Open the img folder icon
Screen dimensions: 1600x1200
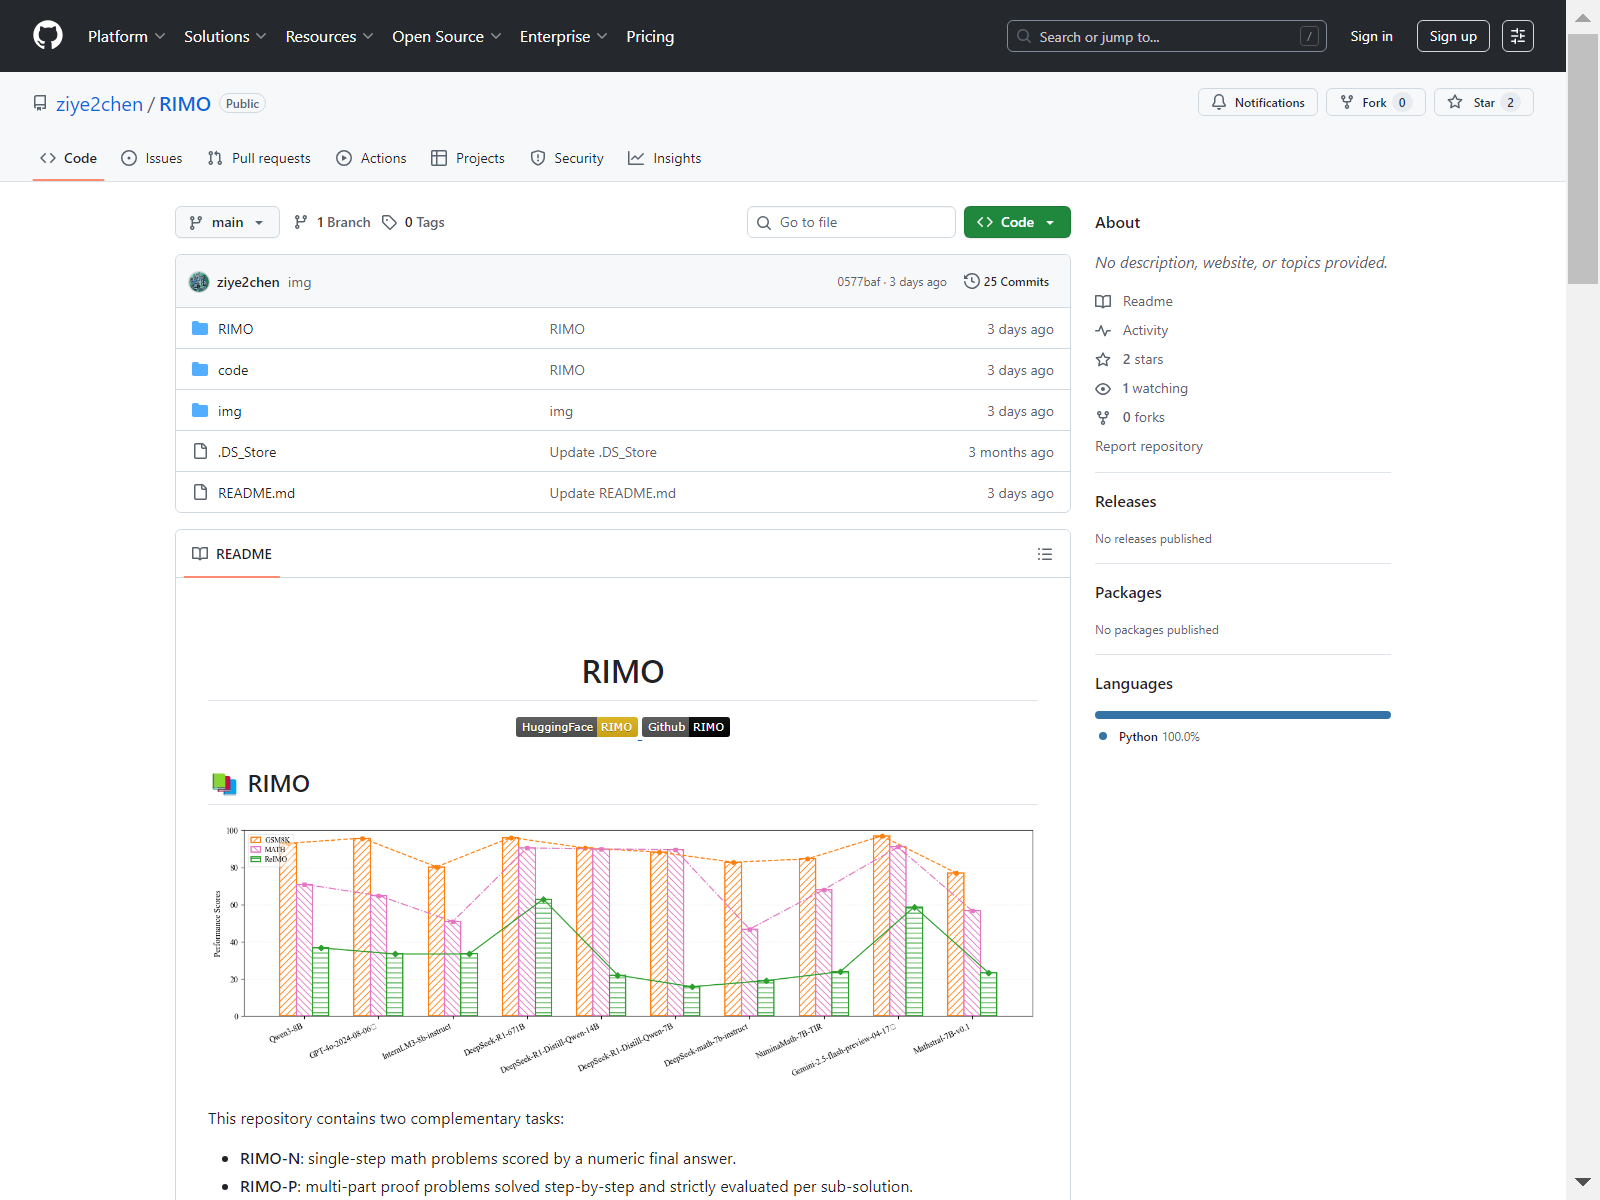(x=200, y=411)
